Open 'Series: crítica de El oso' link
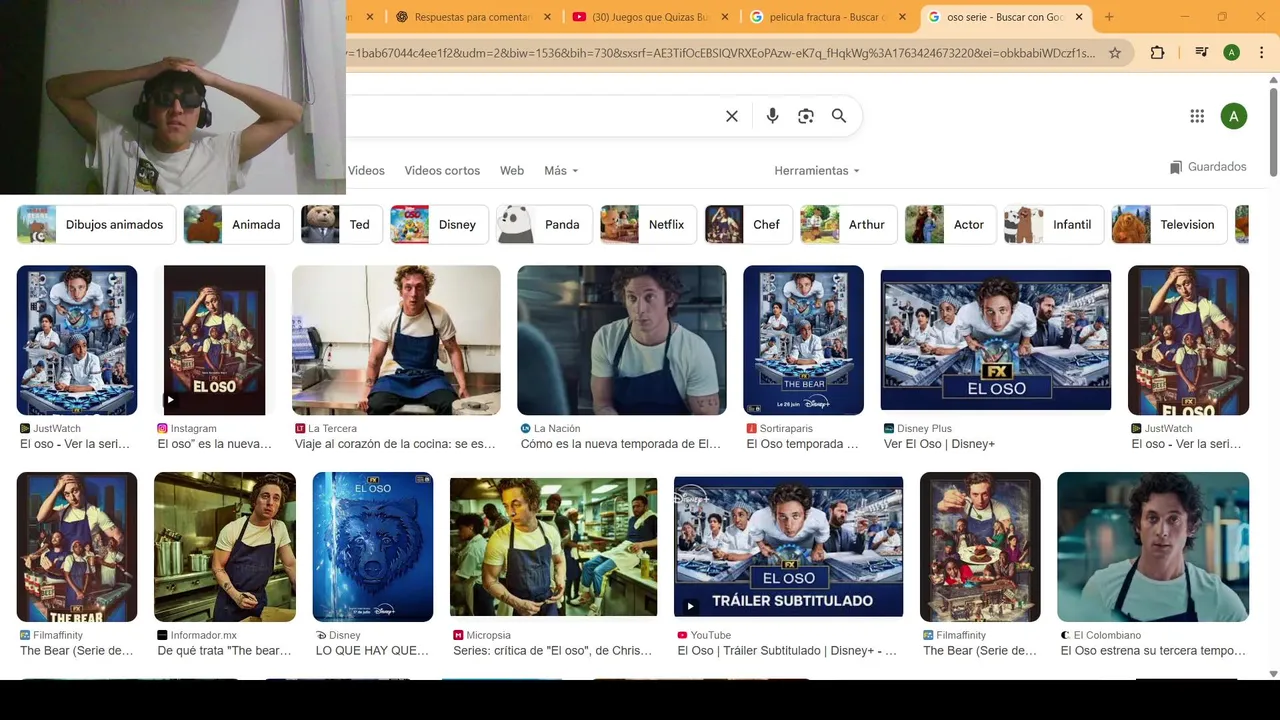This screenshot has height=720, width=1280. 552,651
